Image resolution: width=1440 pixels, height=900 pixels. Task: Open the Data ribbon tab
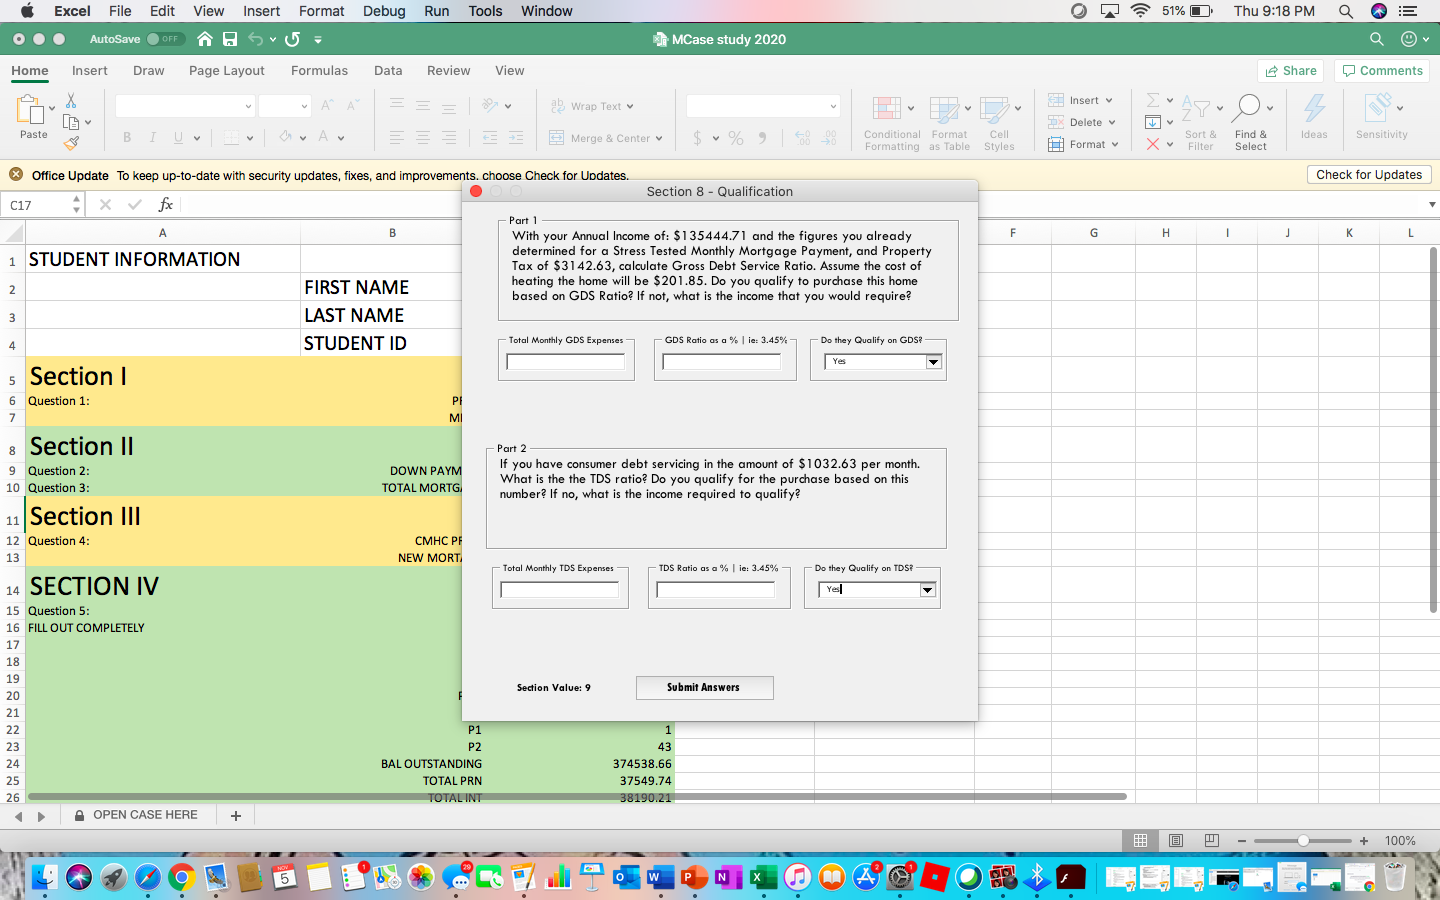tap(388, 71)
